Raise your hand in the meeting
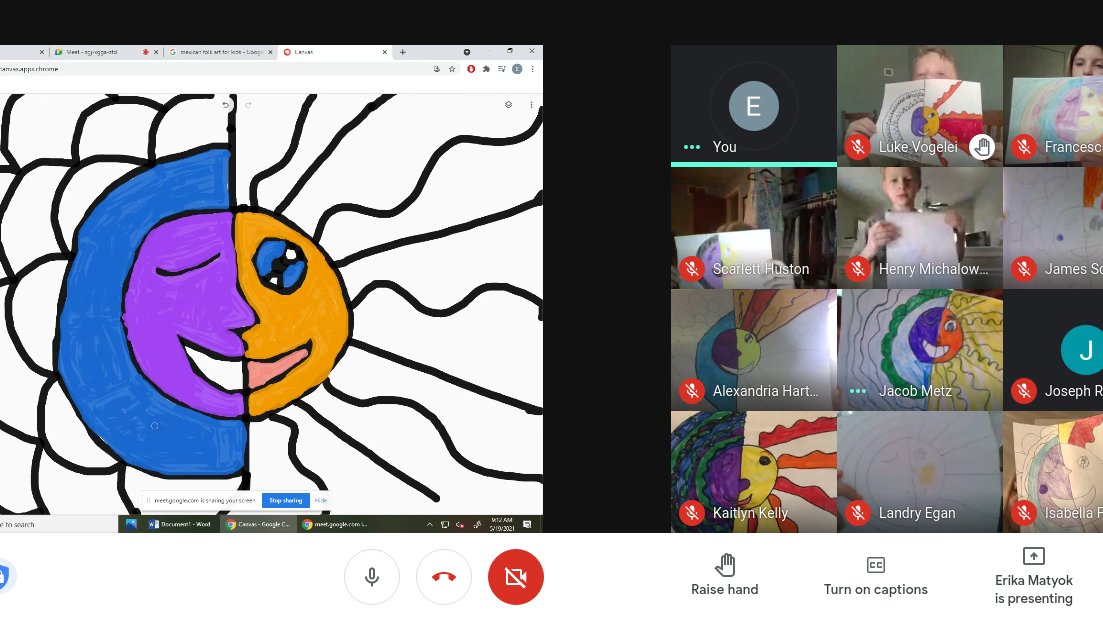 point(725,575)
